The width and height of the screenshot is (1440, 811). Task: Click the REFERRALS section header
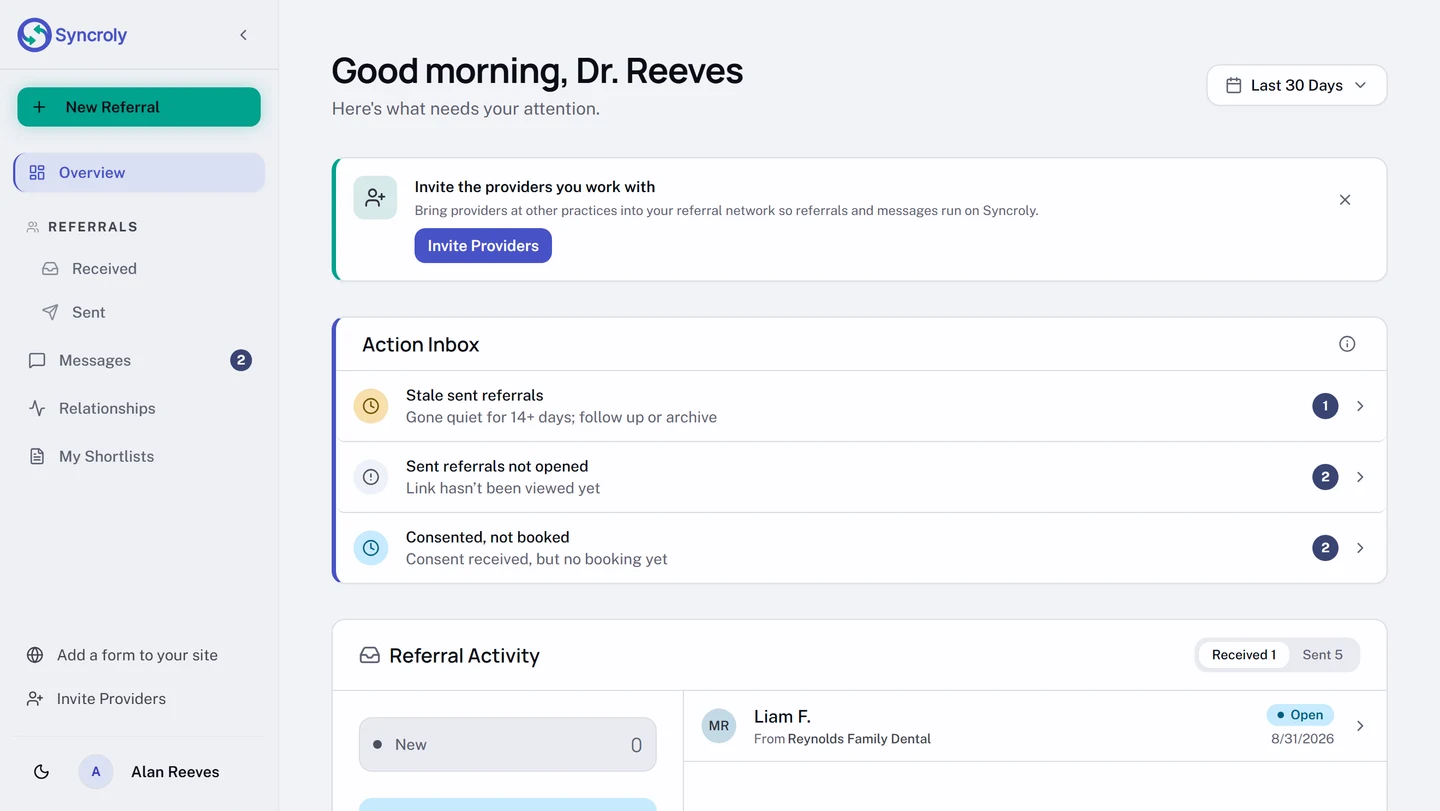coord(93,227)
